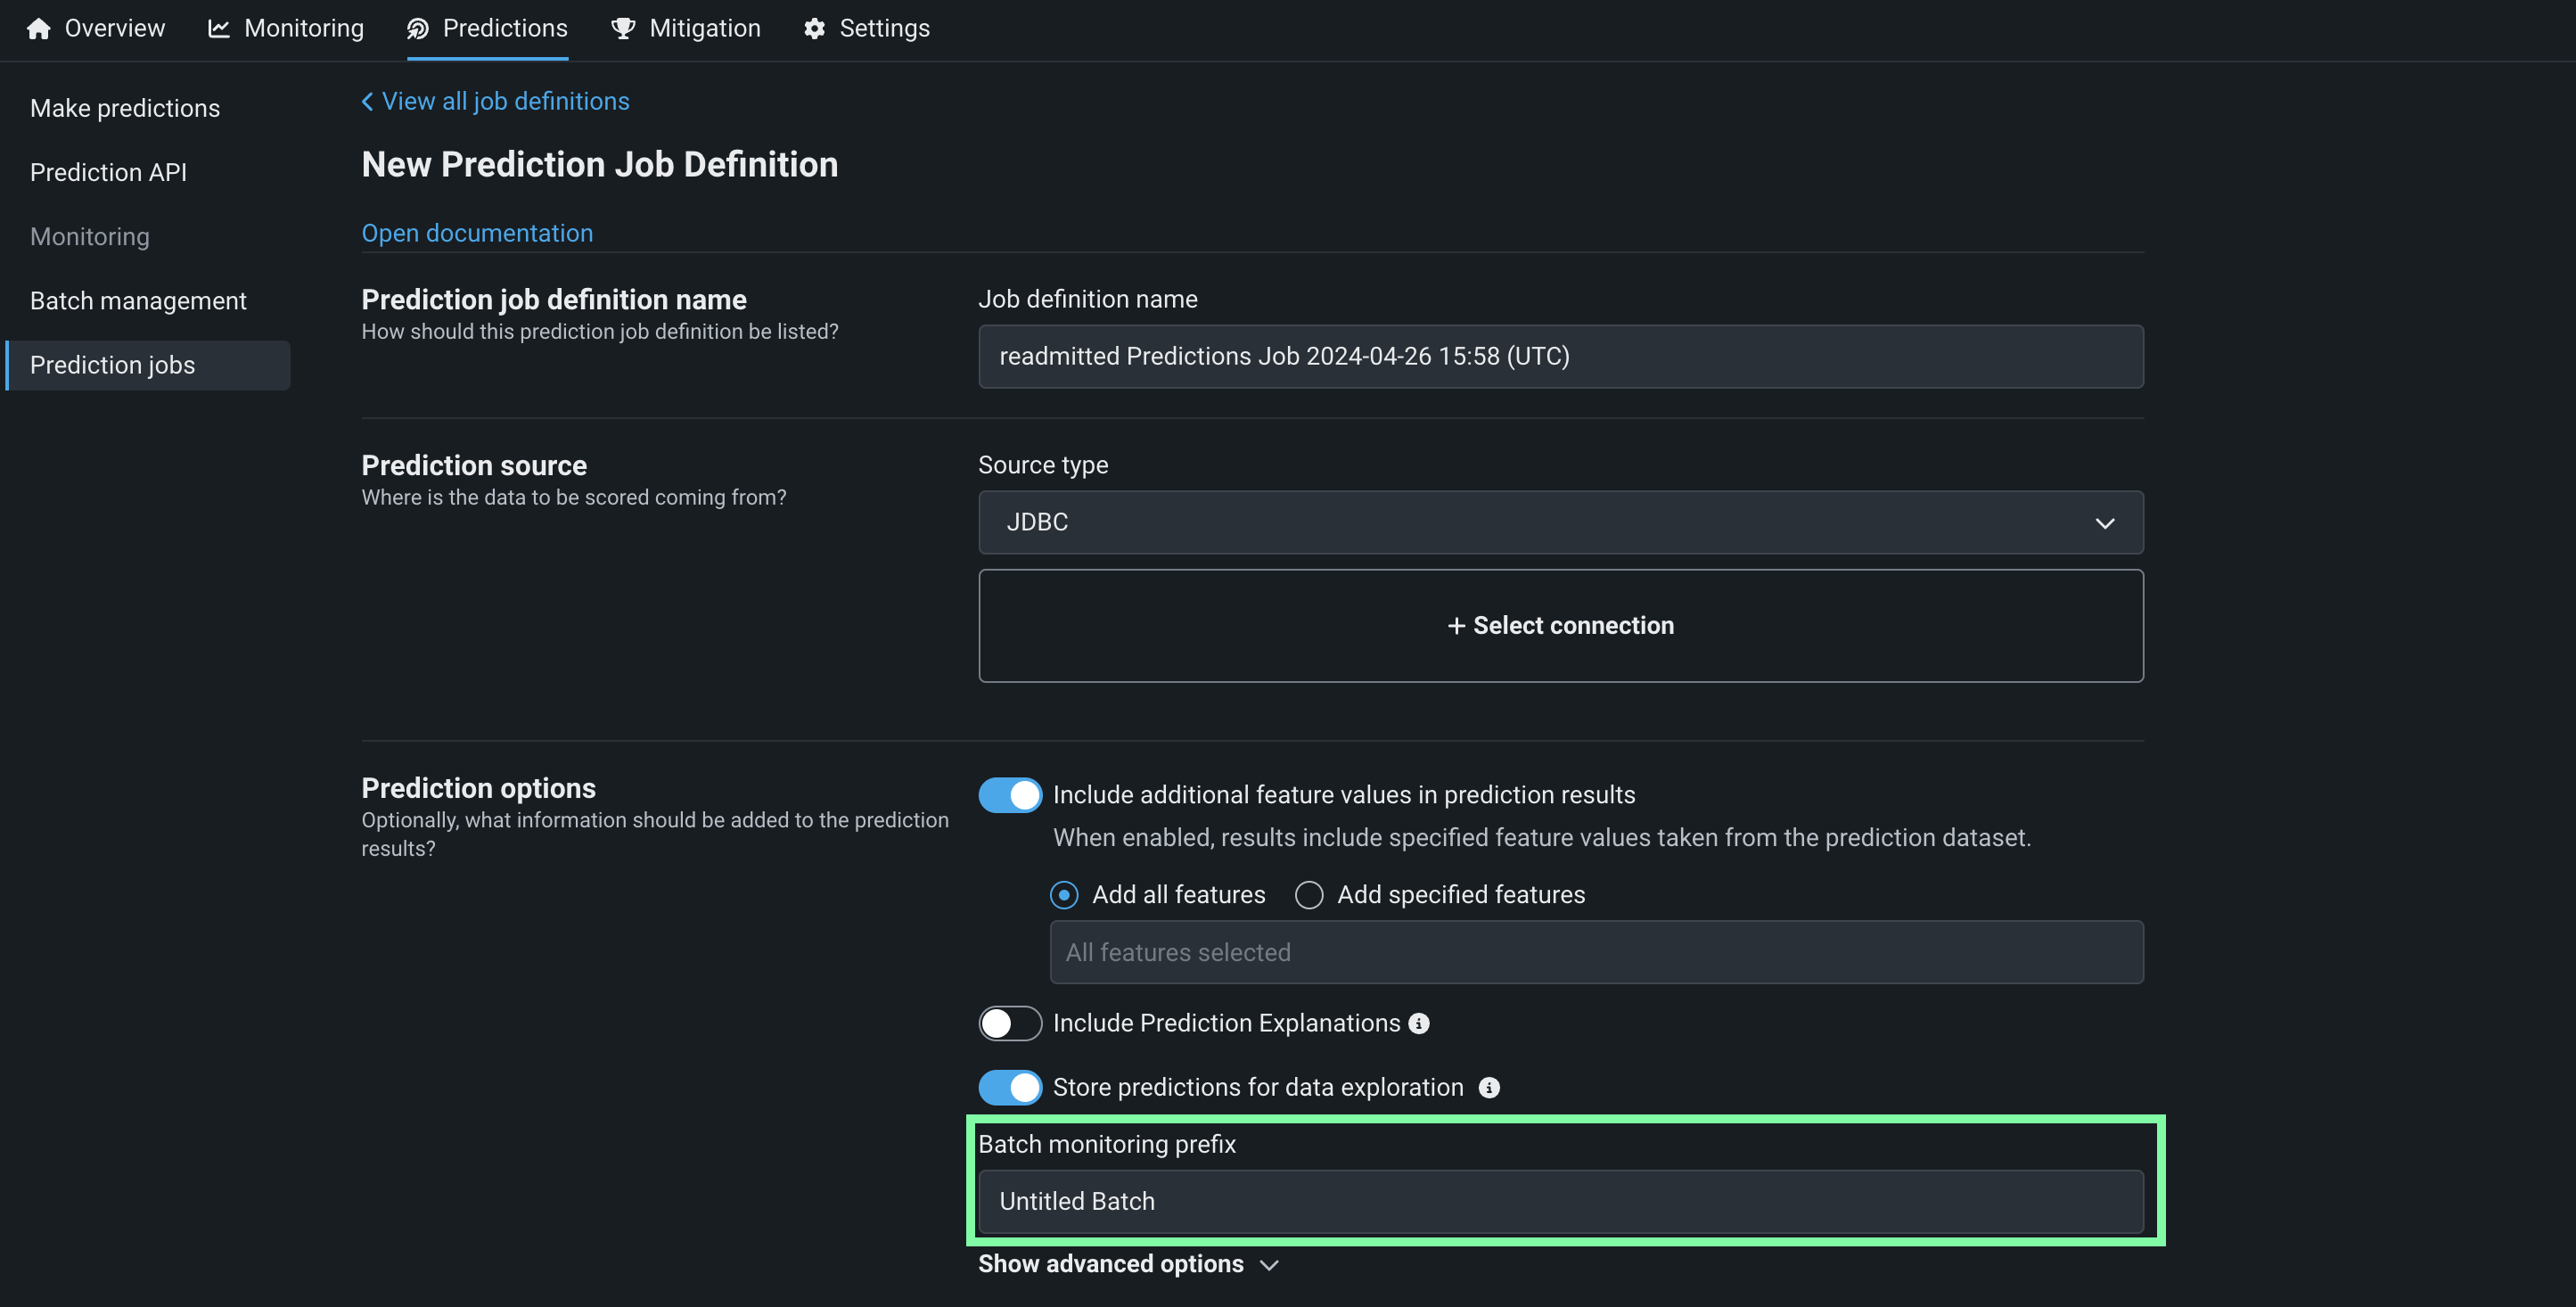Click the plus icon on Select connection

pyautogui.click(x=1456, y=626)
